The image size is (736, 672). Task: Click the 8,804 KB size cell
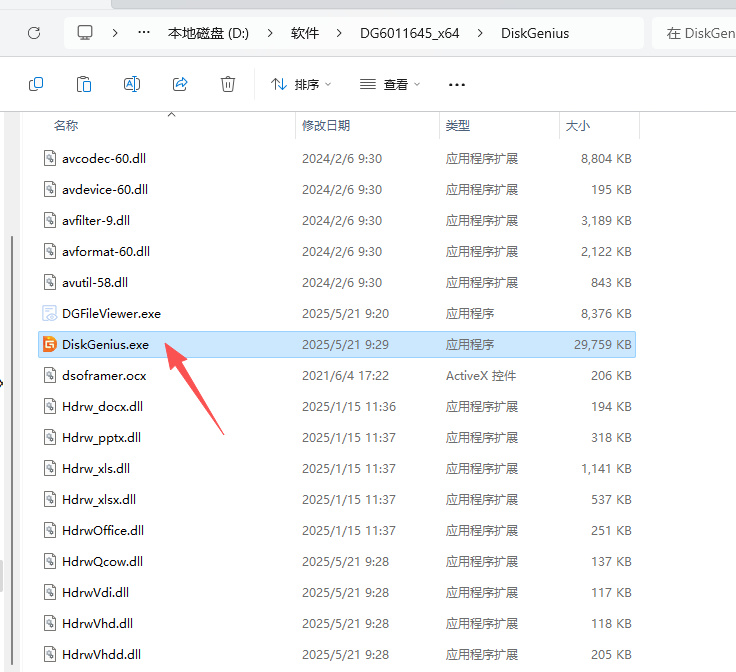click(606, 159)
